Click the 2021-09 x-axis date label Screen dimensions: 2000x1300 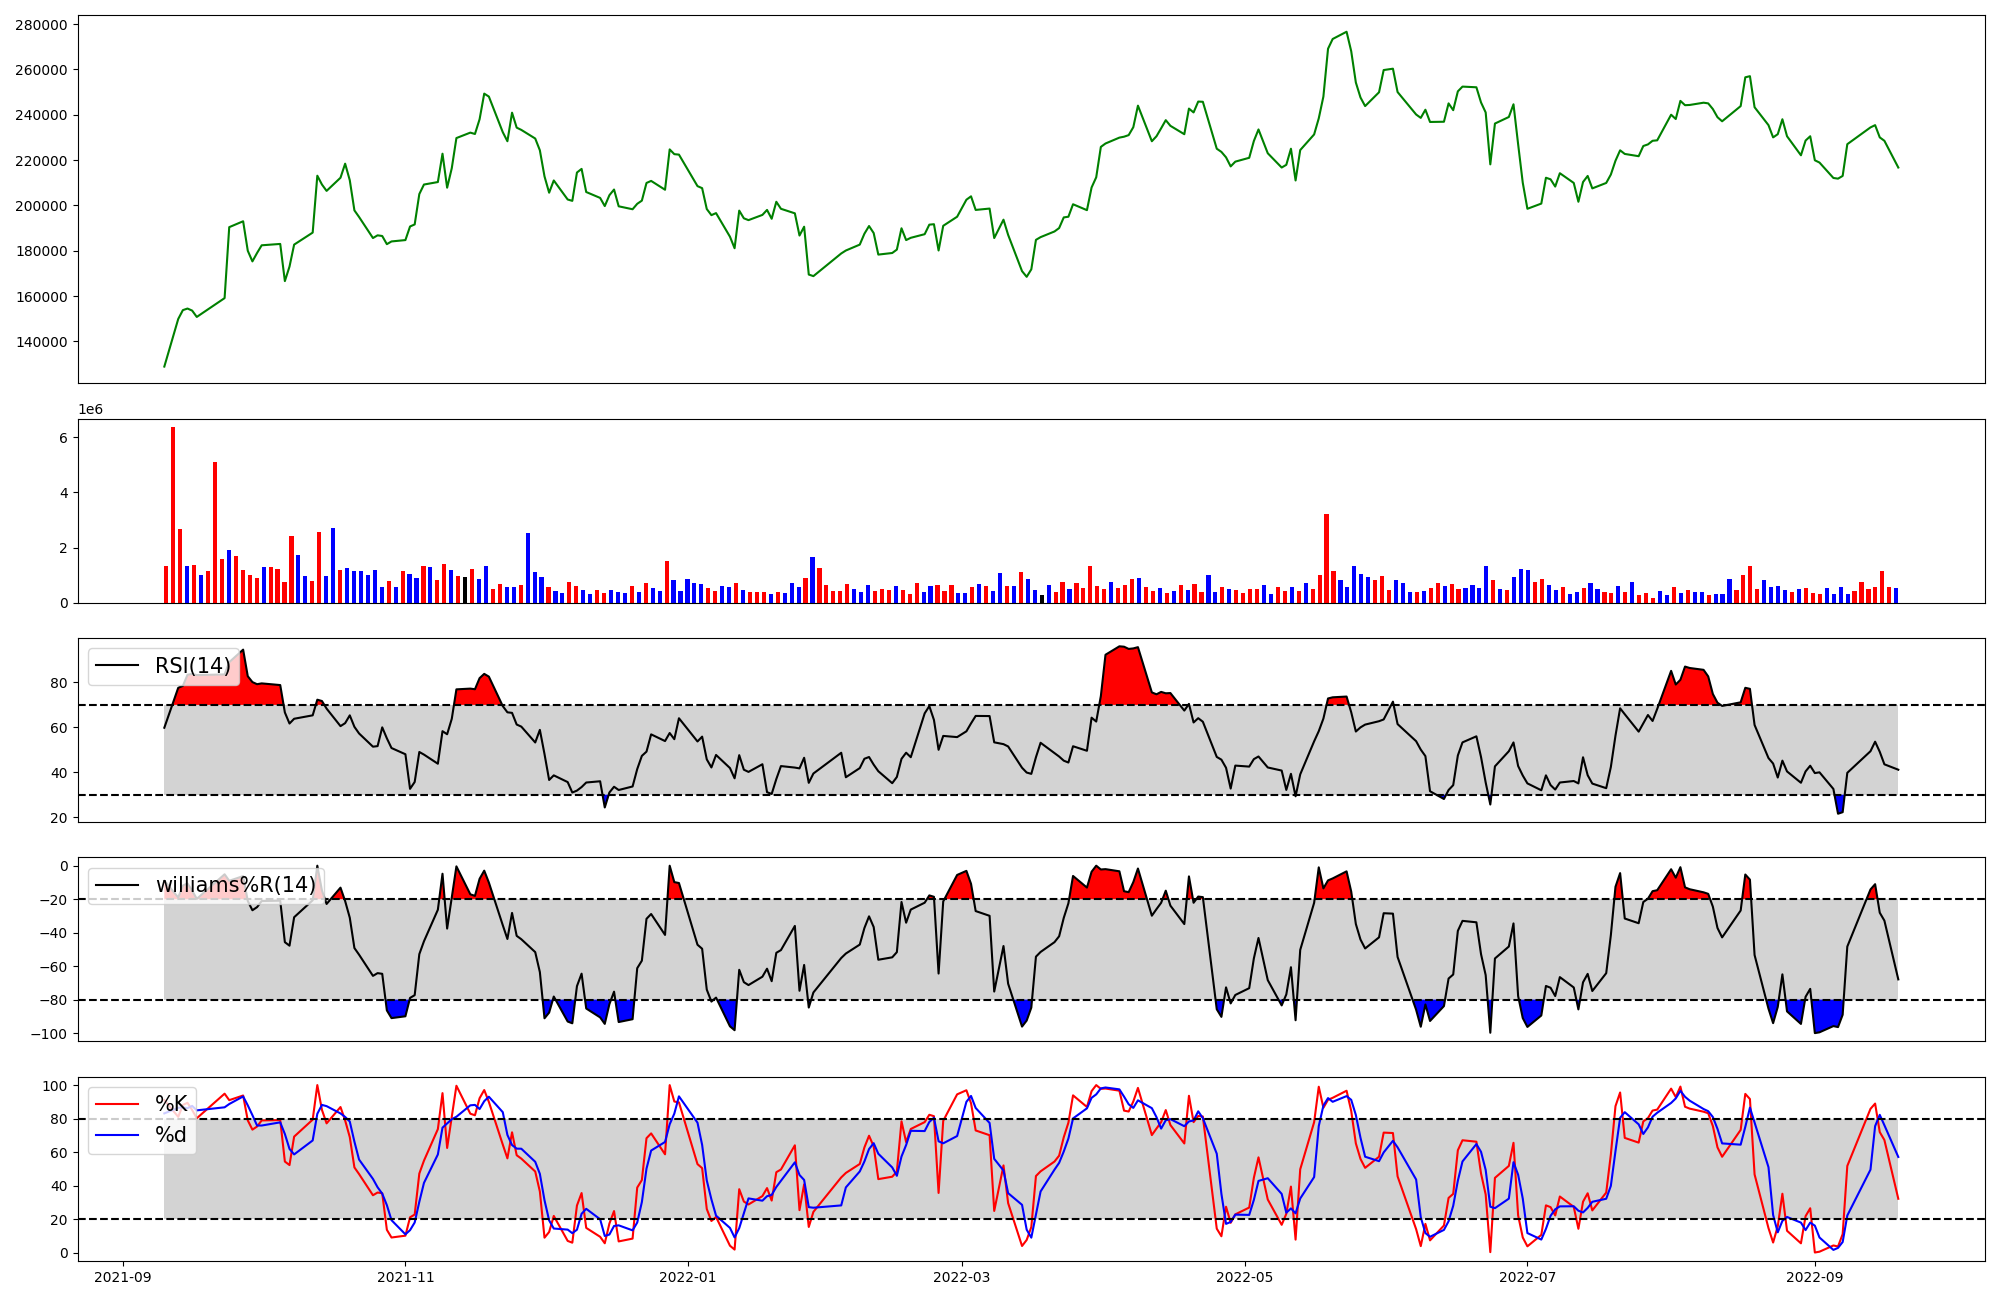123,1277
